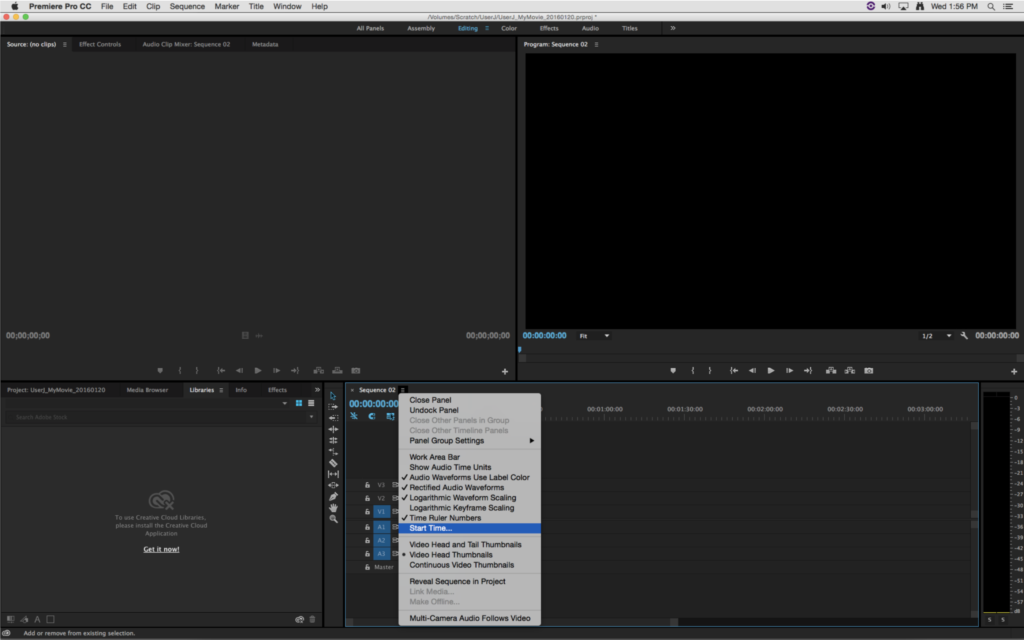This screenshot has height=640, width=1024.
Task: Mark In point in Program monitor
Action: [x=693, y=370]
